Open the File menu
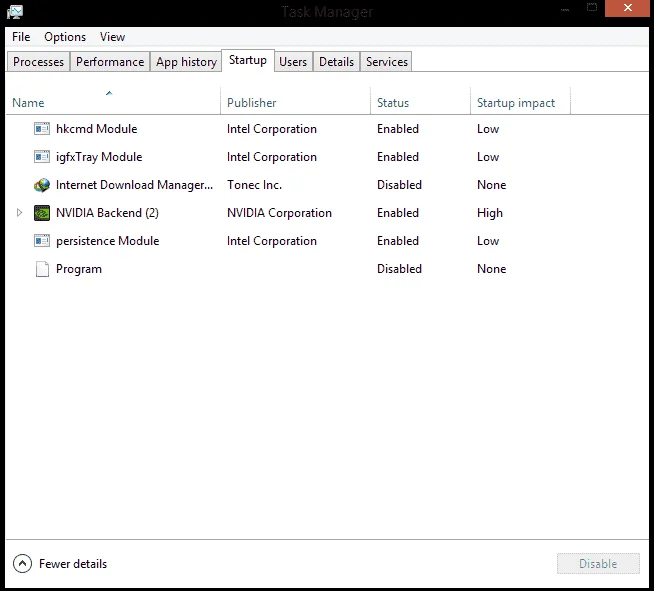This screenshot has height=591, width=654. click(x=21, y=37)
